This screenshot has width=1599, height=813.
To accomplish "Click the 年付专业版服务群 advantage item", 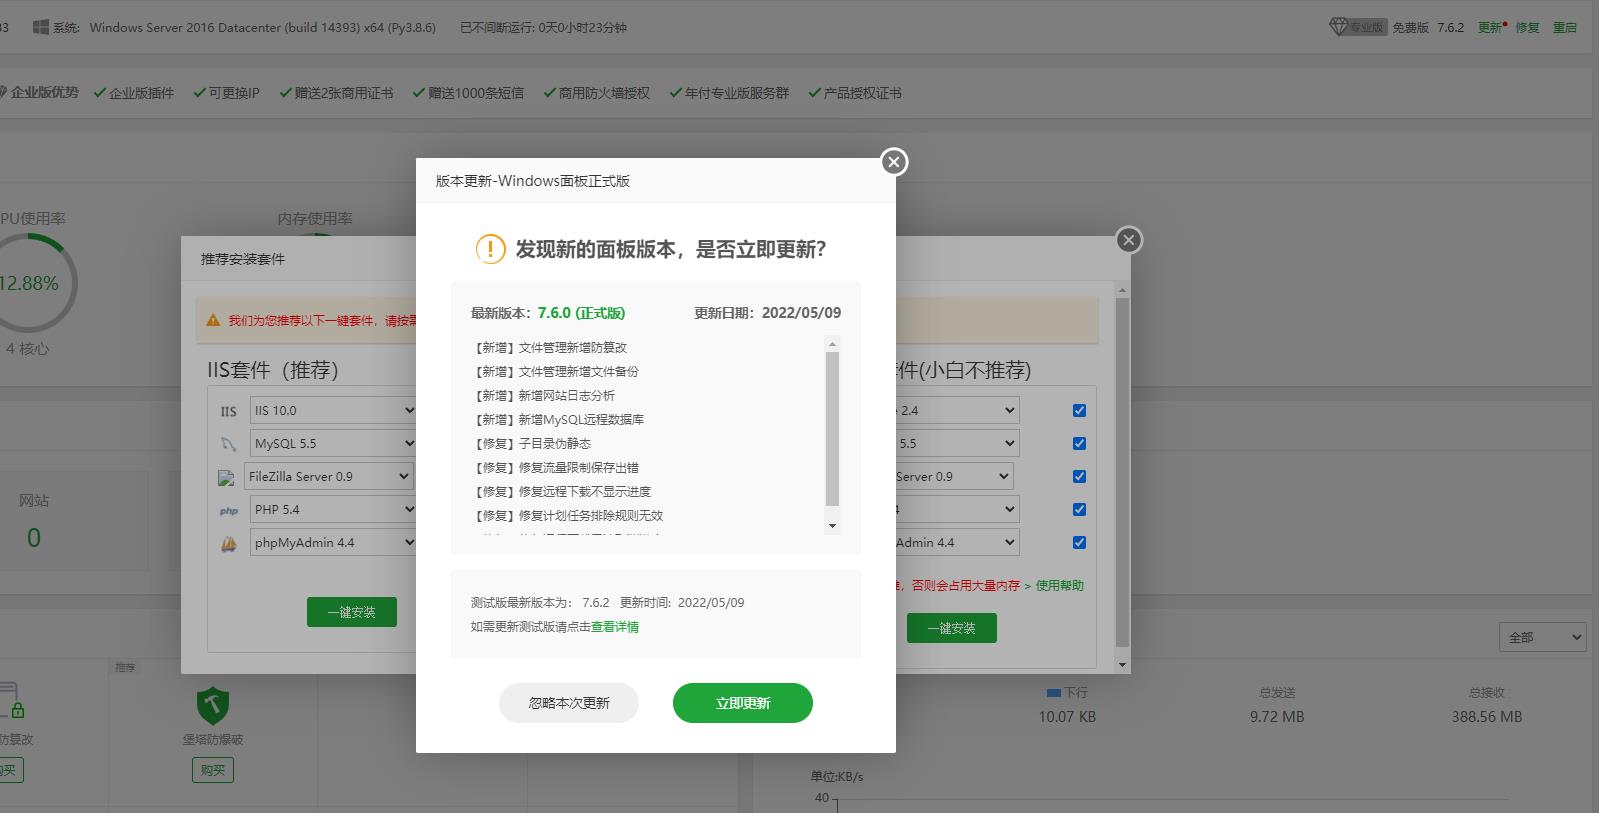I will click(x=729, y=93).
